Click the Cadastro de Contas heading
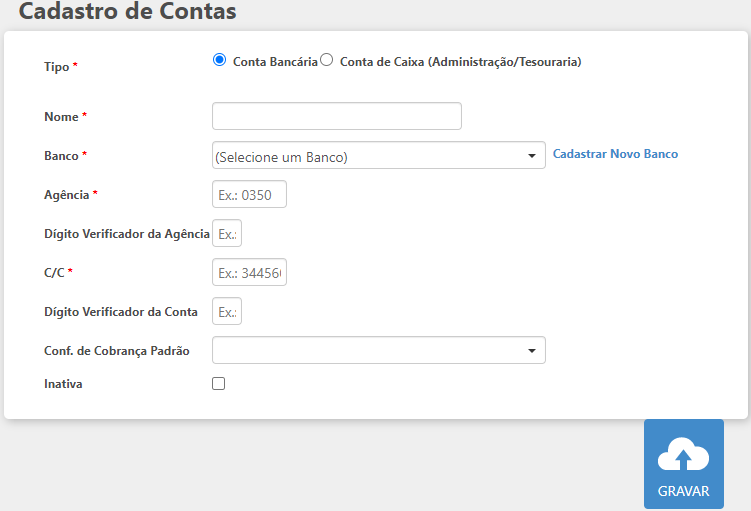This screenshot has height=511, width=751. (x=128, y=12)
